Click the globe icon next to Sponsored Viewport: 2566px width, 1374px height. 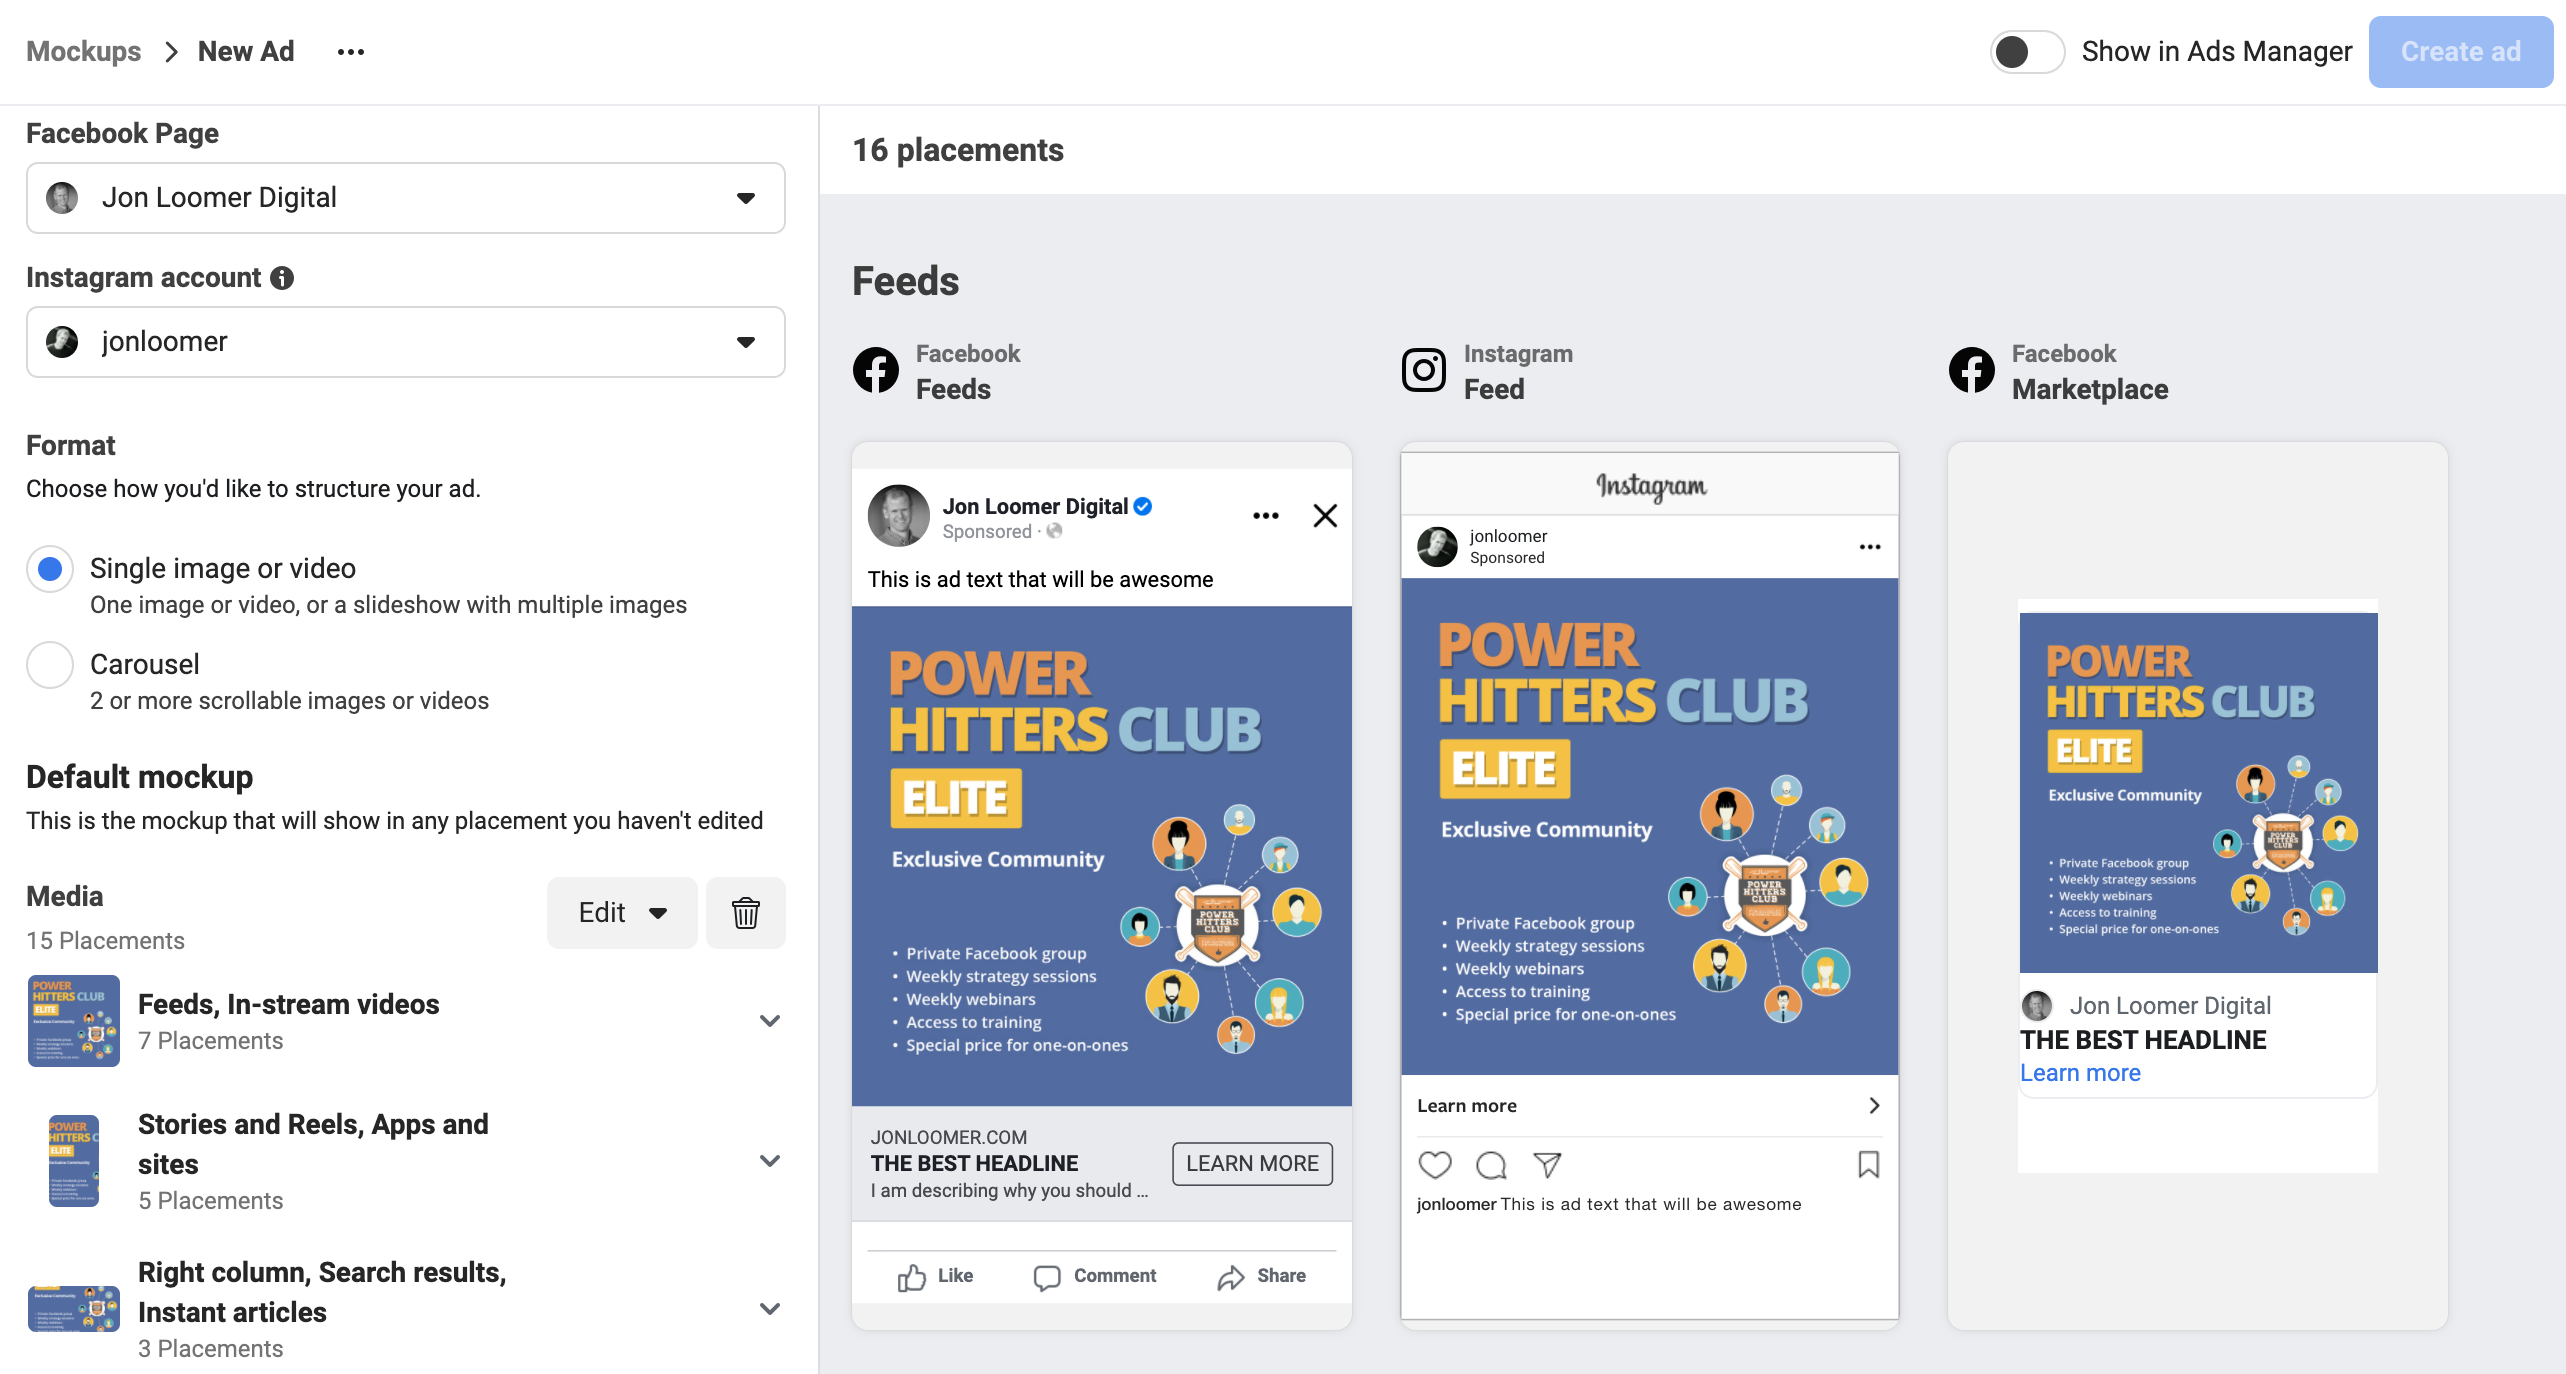tap(1054, 532)
